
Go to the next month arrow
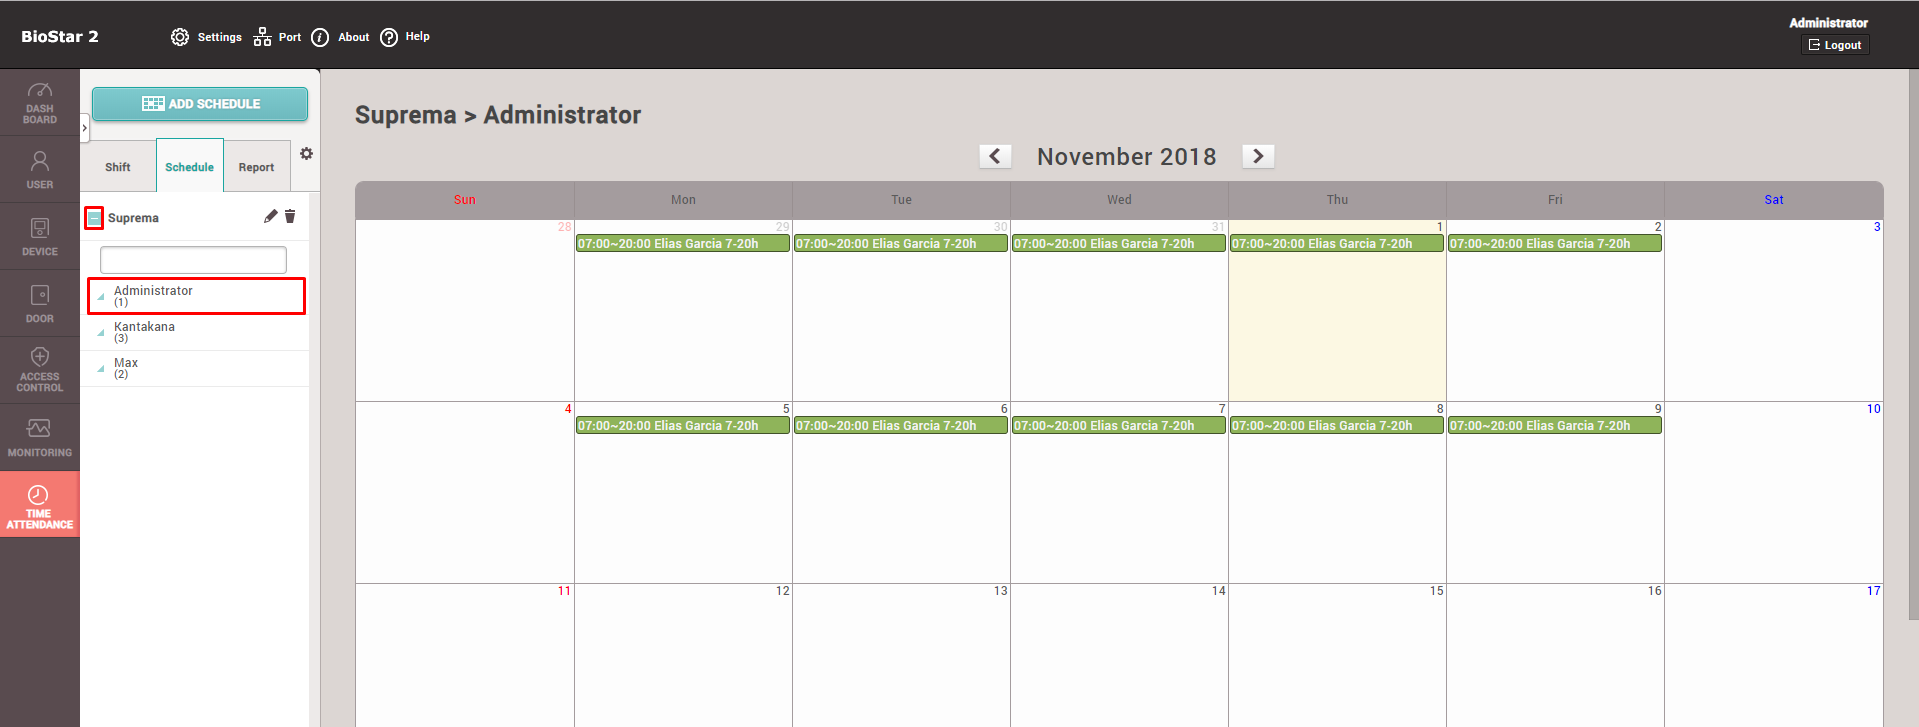(x=1258, y=156)
